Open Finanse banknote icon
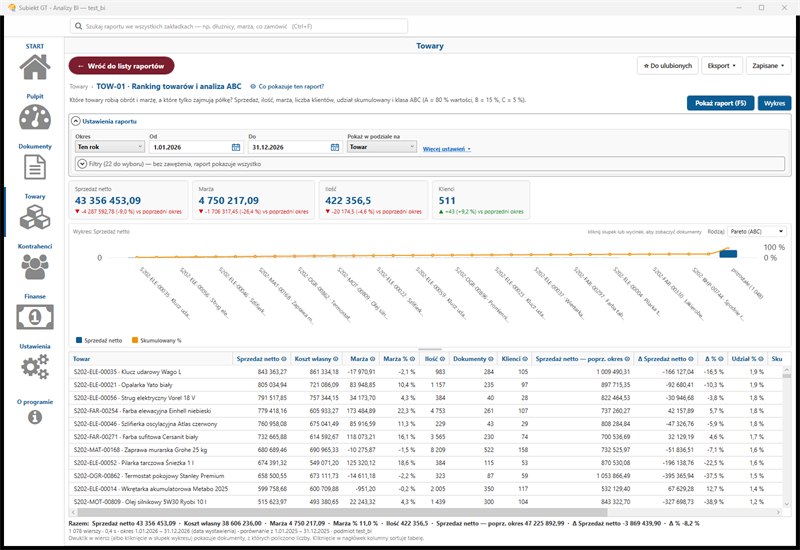The image size is (800, 550). point(35,317)
